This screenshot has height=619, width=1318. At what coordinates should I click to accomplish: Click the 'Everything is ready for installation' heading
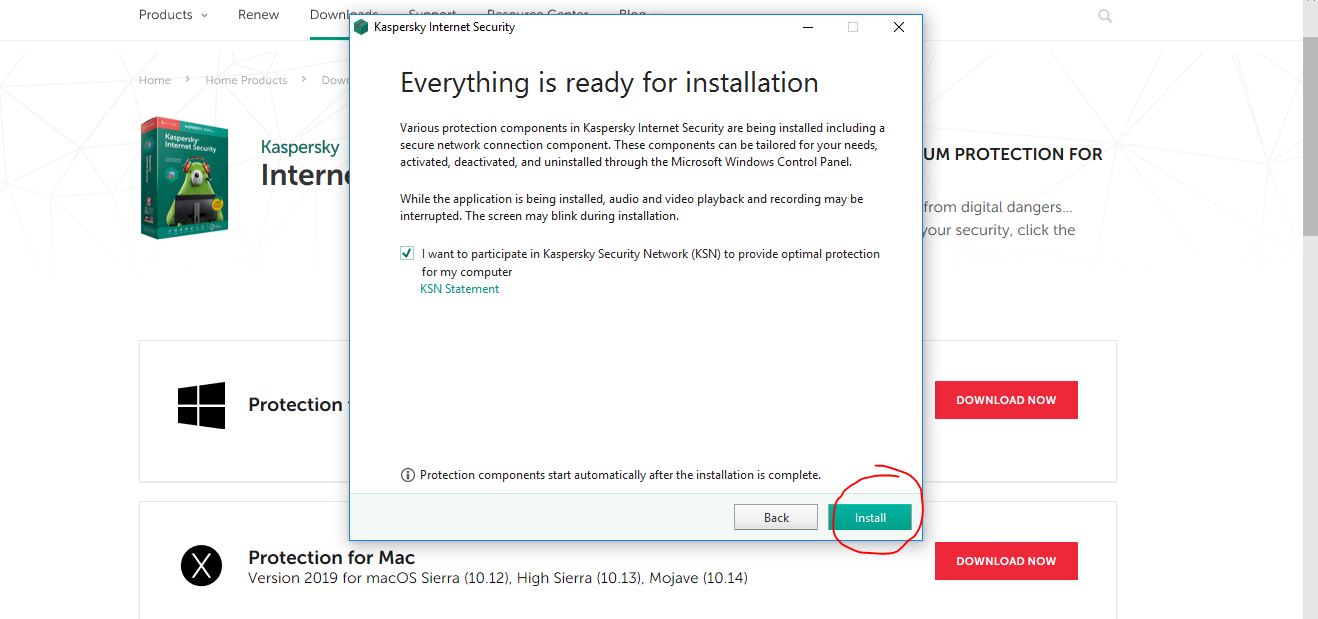pyautogui.click(x=609, y=83)
